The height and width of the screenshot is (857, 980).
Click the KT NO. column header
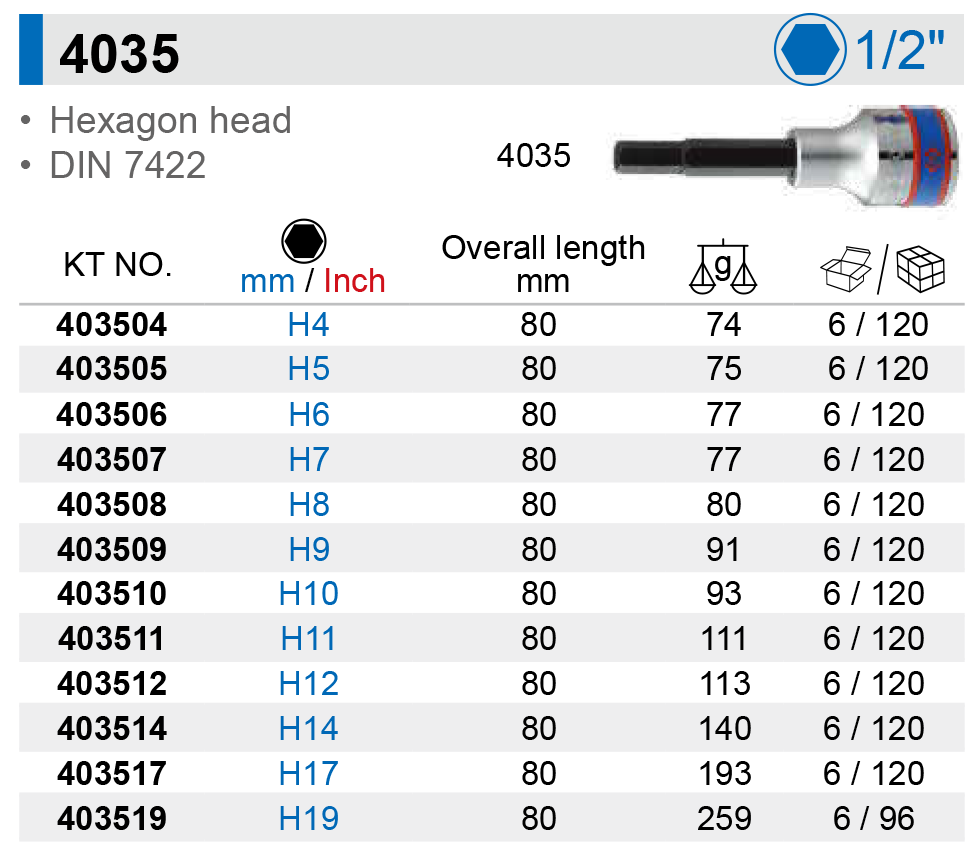[118, 266]
